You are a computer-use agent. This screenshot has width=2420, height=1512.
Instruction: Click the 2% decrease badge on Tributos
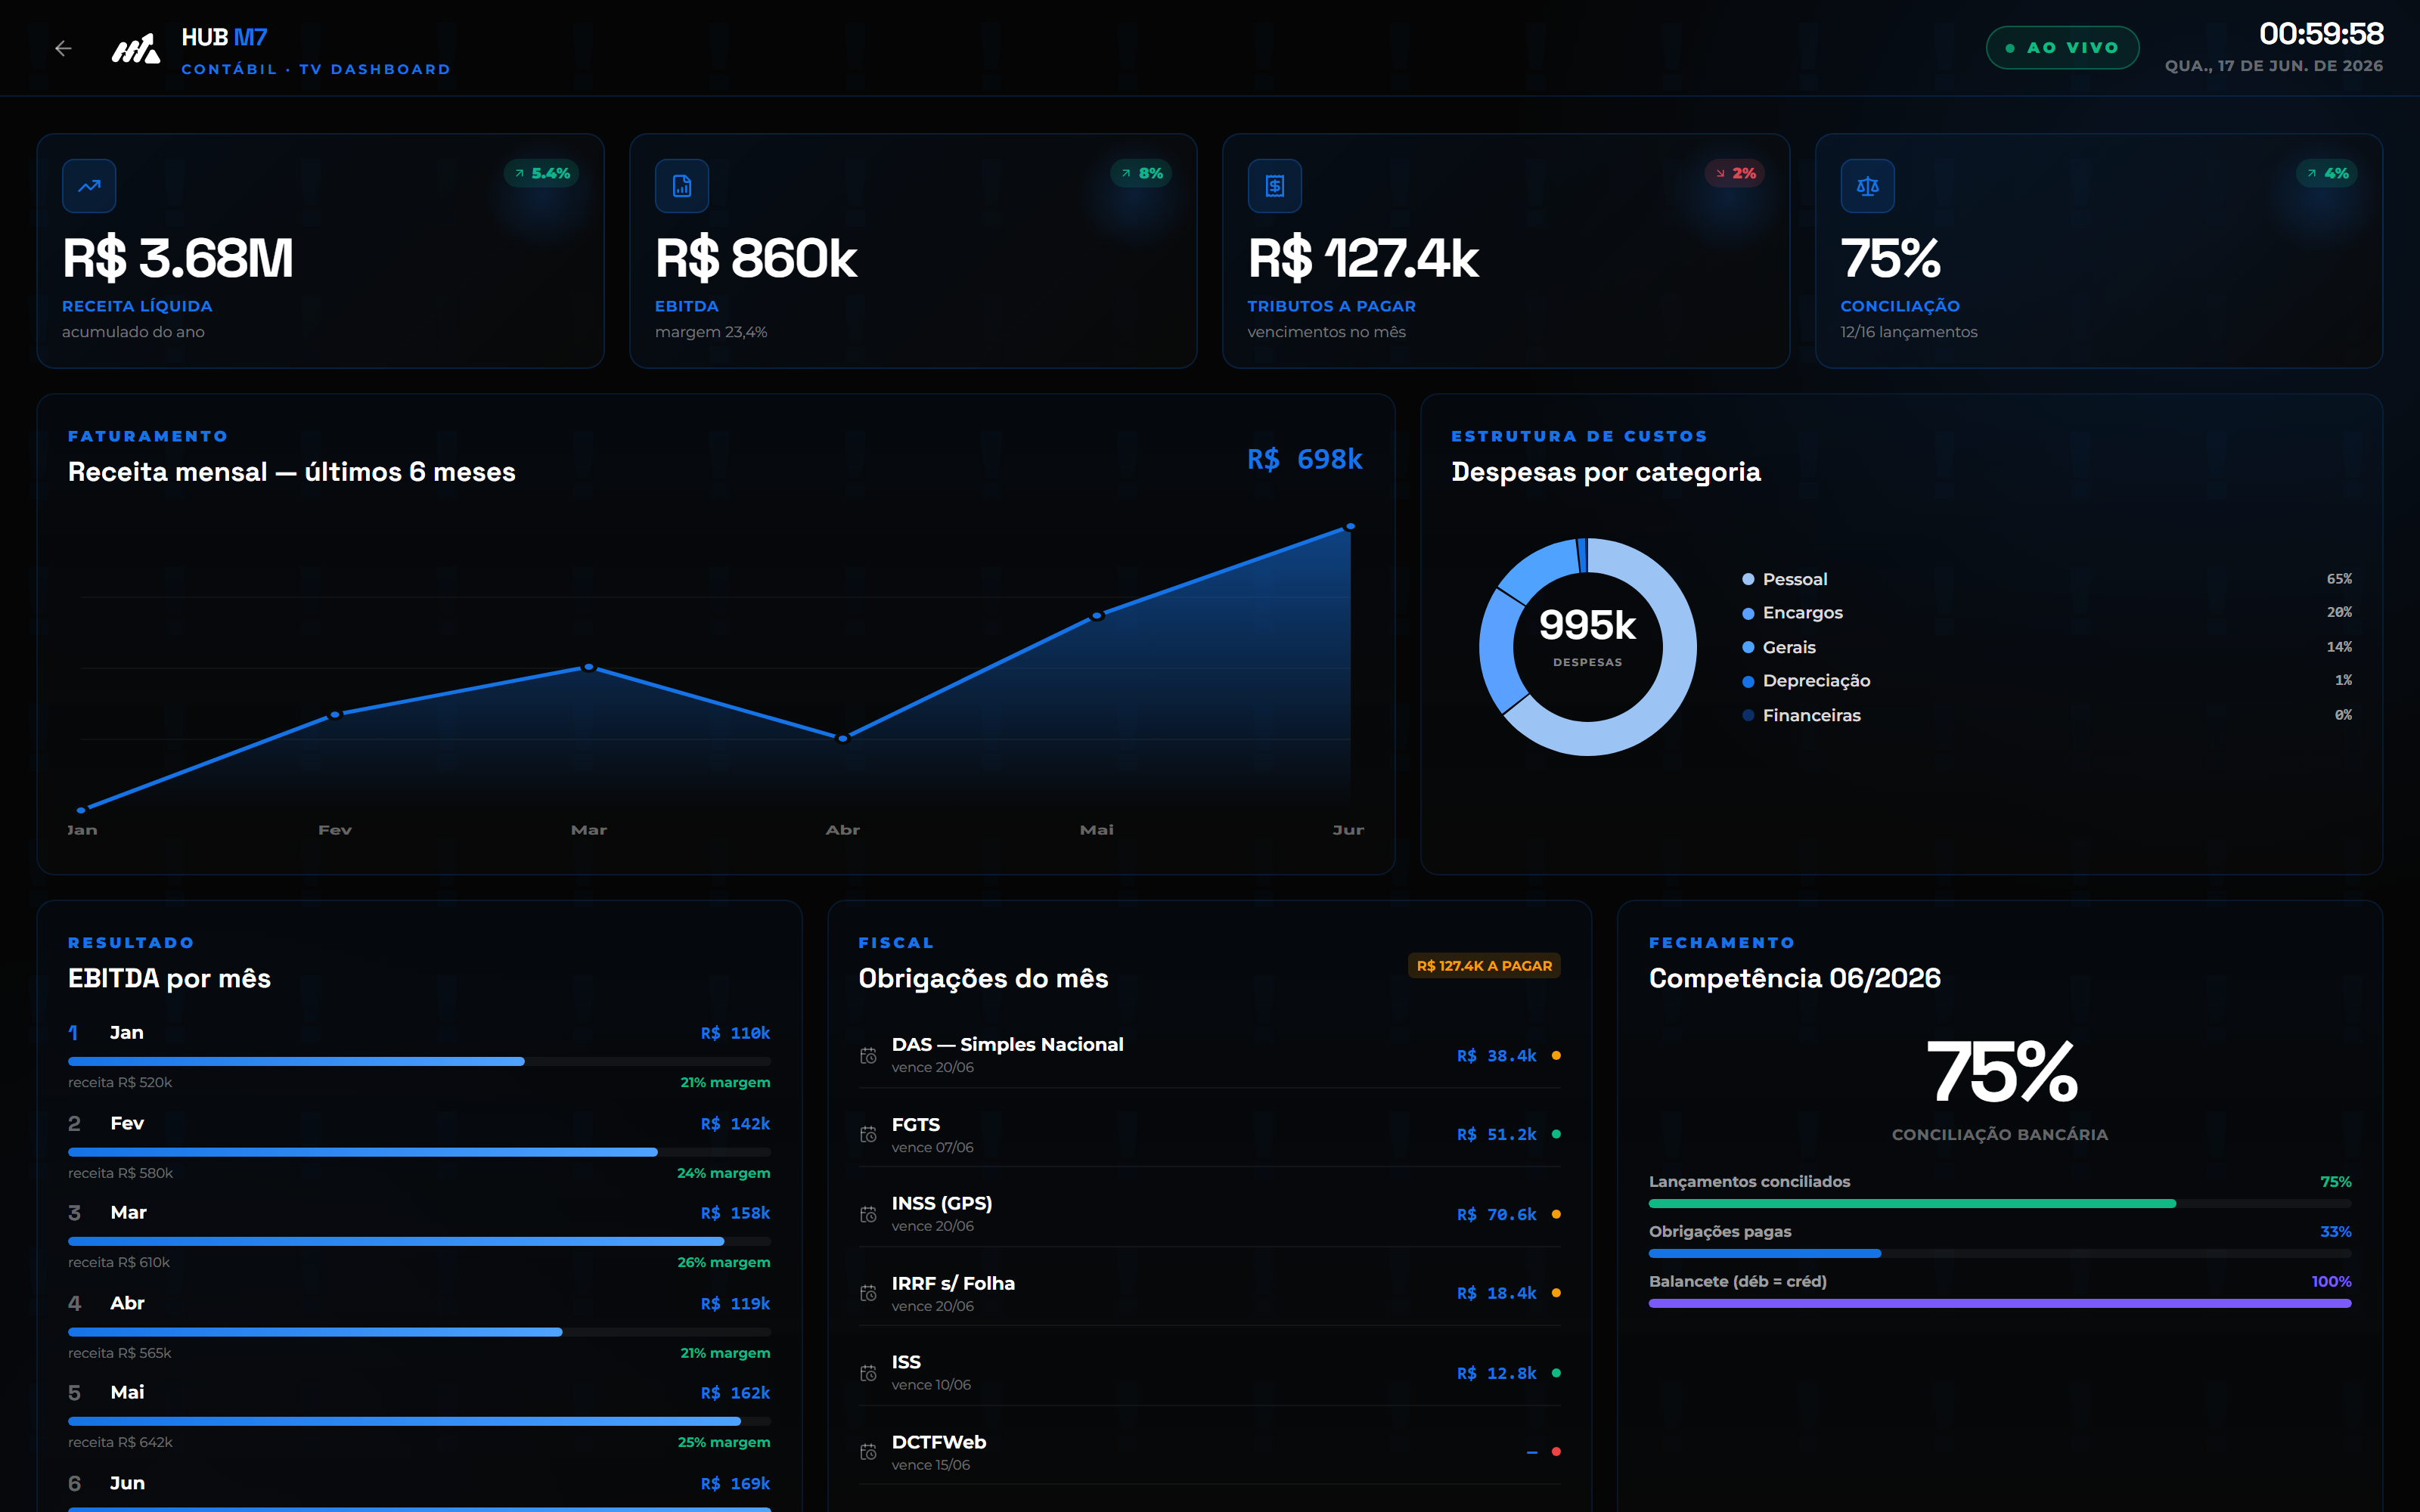point(1735,173)
